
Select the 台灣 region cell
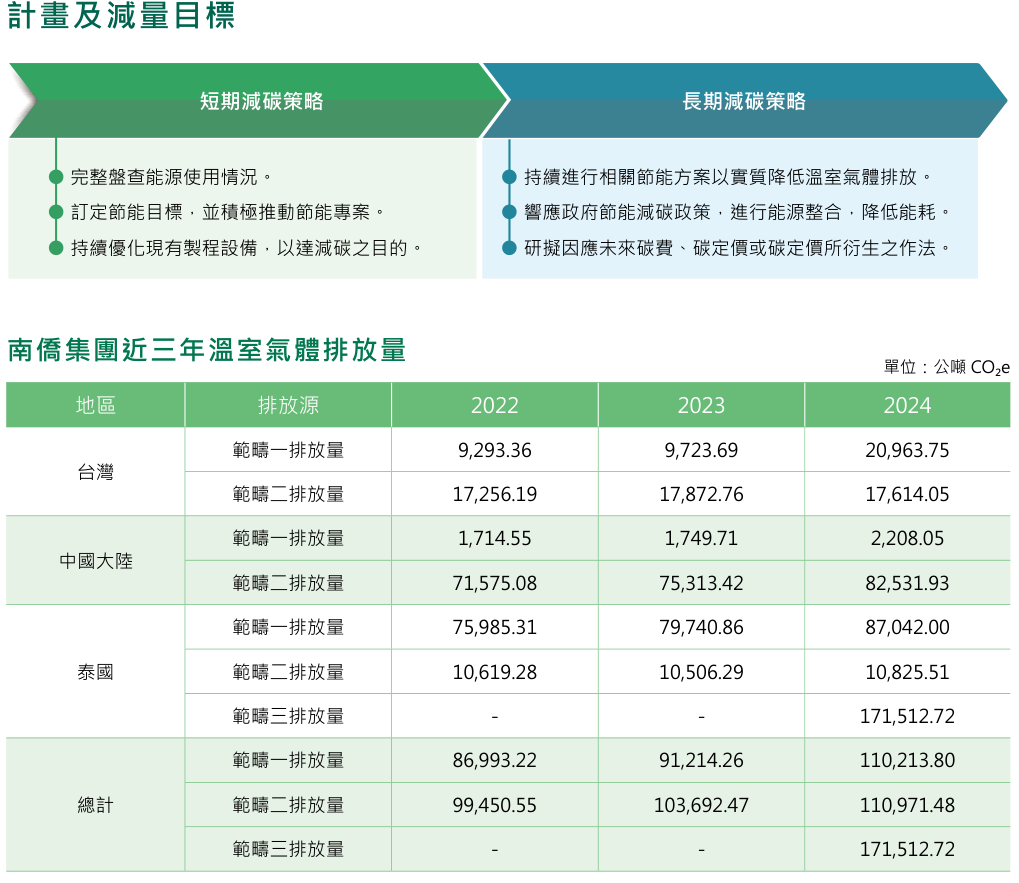[96, 472]
